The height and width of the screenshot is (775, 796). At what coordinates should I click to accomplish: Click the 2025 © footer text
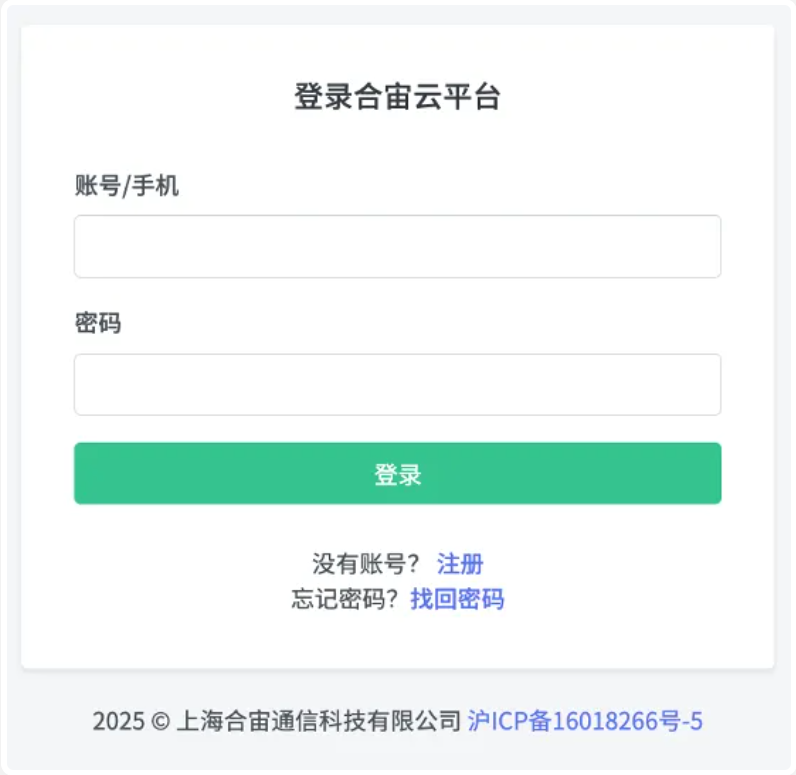pyautogui.click(x=130, y=721)
